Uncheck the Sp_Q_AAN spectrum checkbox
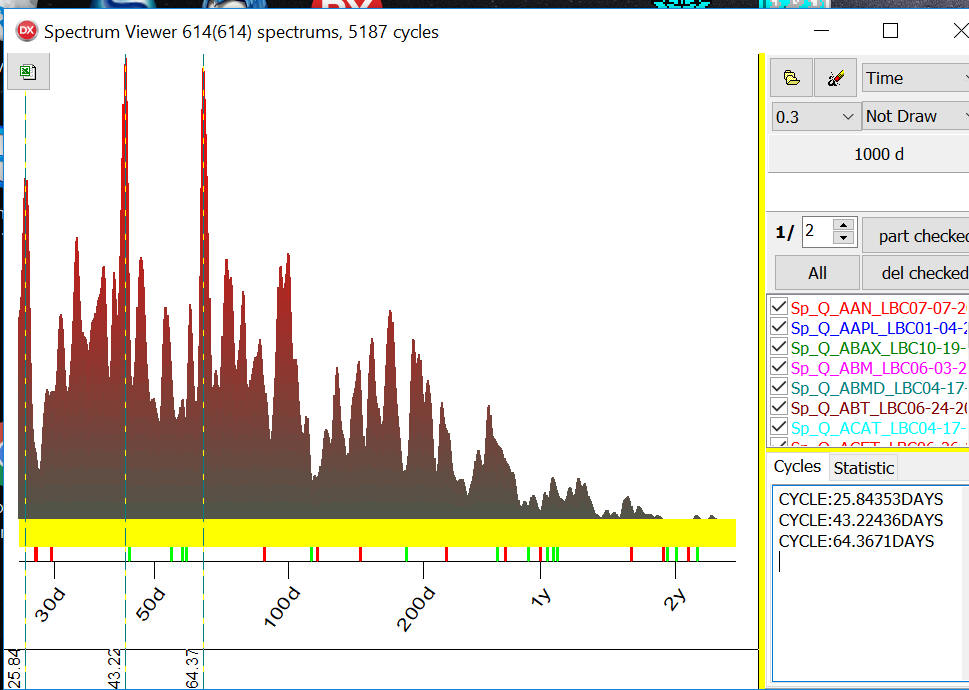 coord(780,307)
